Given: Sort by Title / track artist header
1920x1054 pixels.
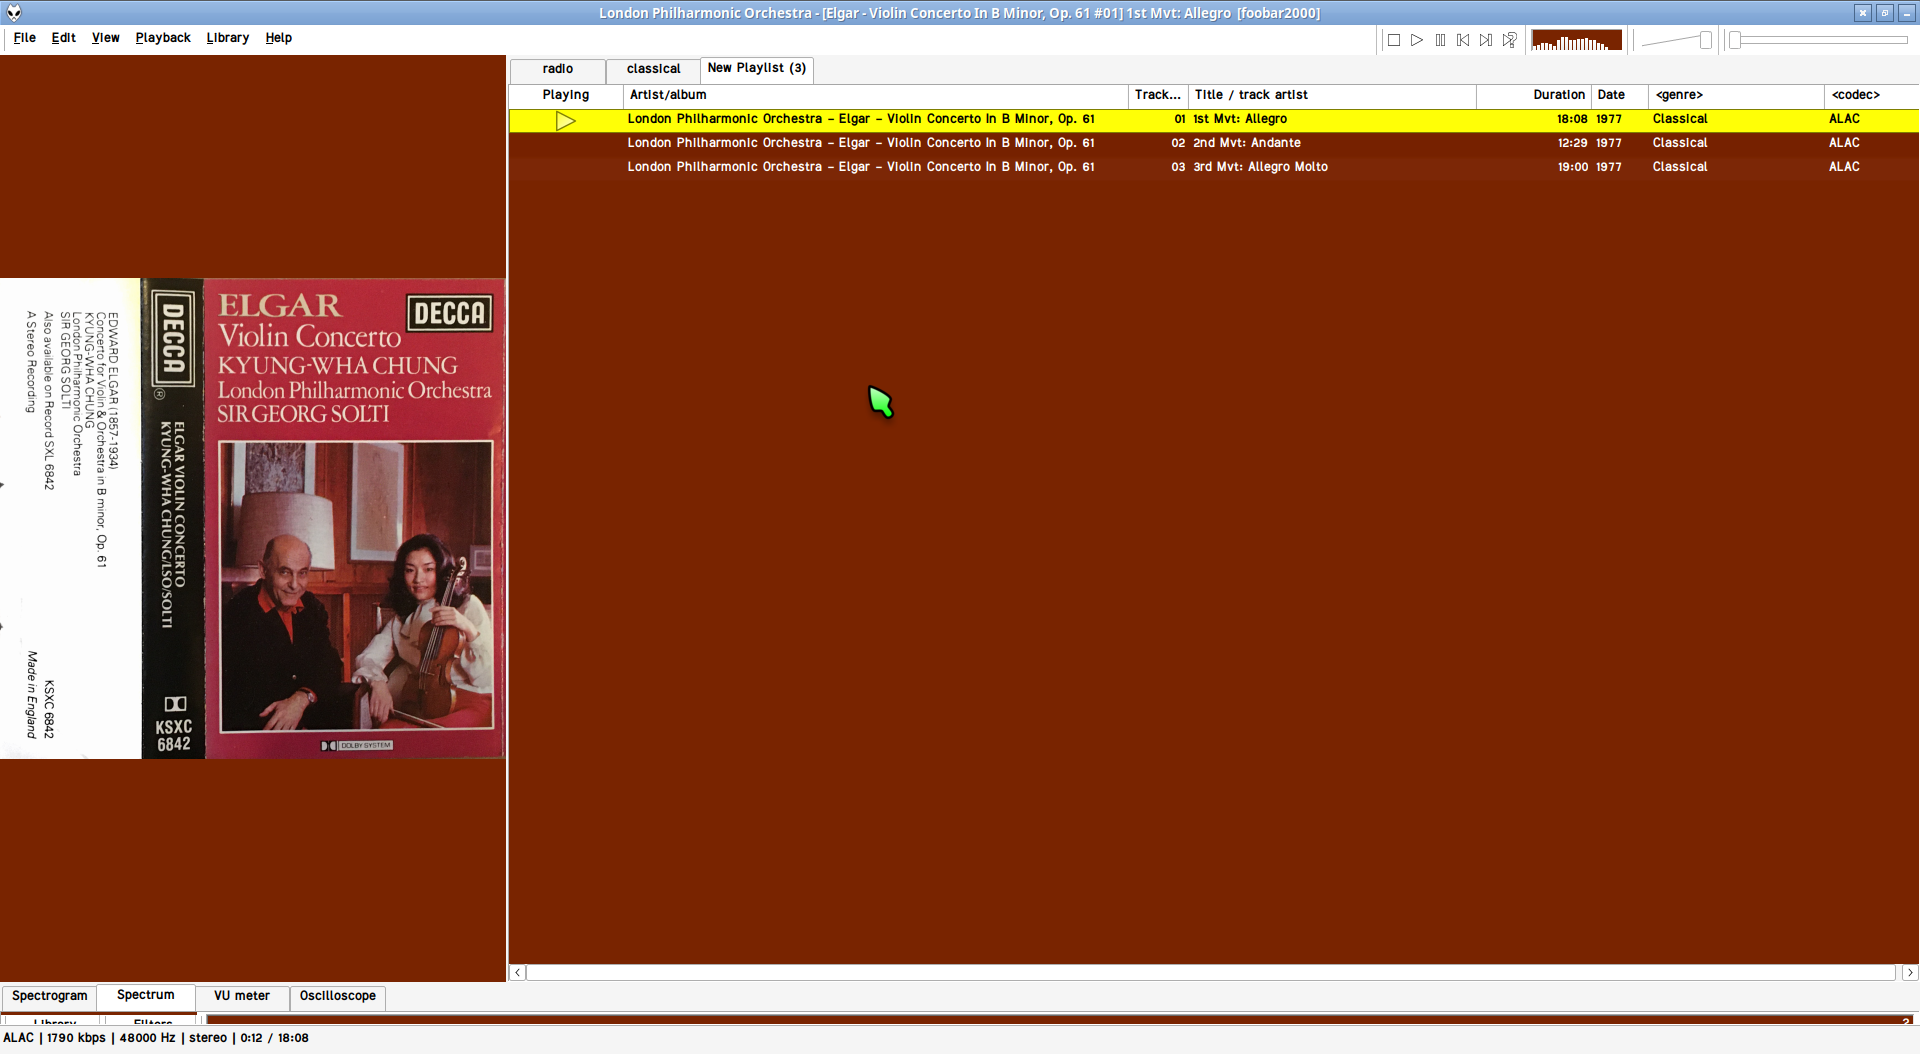Looking at the screenshot, I should (1332, 95).
